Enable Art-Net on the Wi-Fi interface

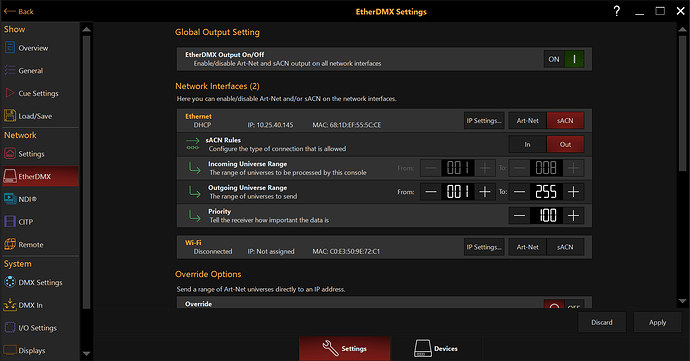[x=528, y=247]
